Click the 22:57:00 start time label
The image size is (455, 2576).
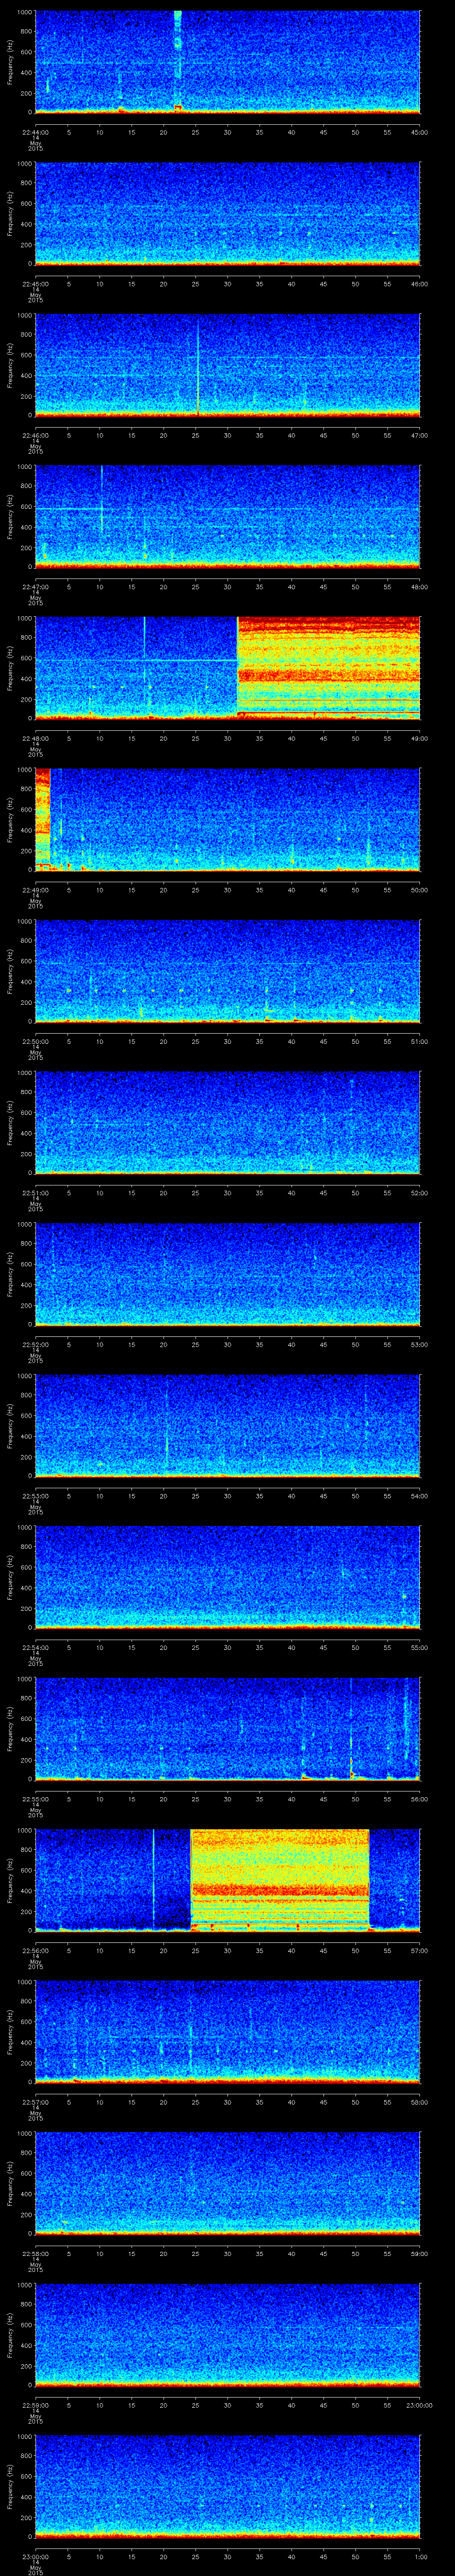[36, 2102]
